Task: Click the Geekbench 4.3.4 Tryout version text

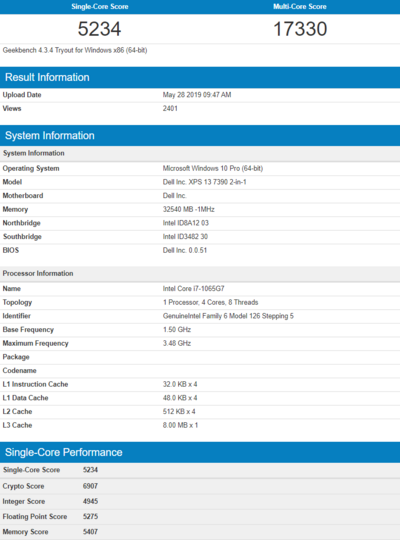Action: click(x=75, y=50)
